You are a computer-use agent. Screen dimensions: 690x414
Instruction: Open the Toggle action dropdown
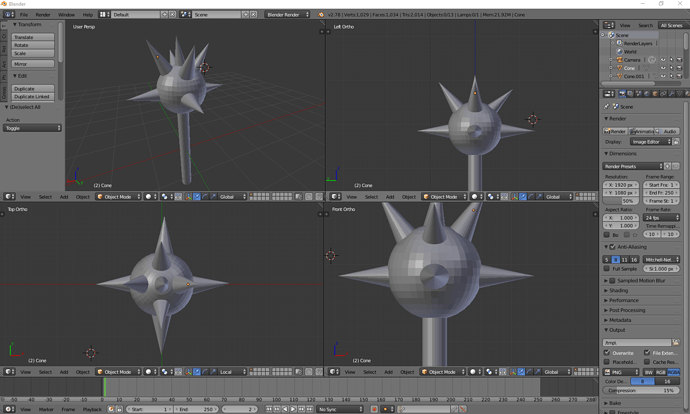[x=32, y=128]
